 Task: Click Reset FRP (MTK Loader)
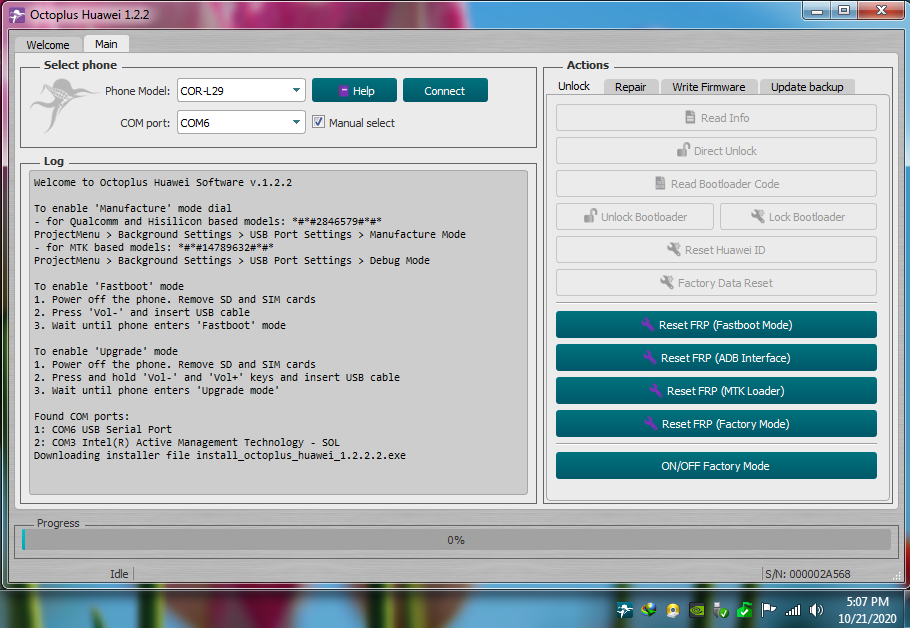[716, 391]
